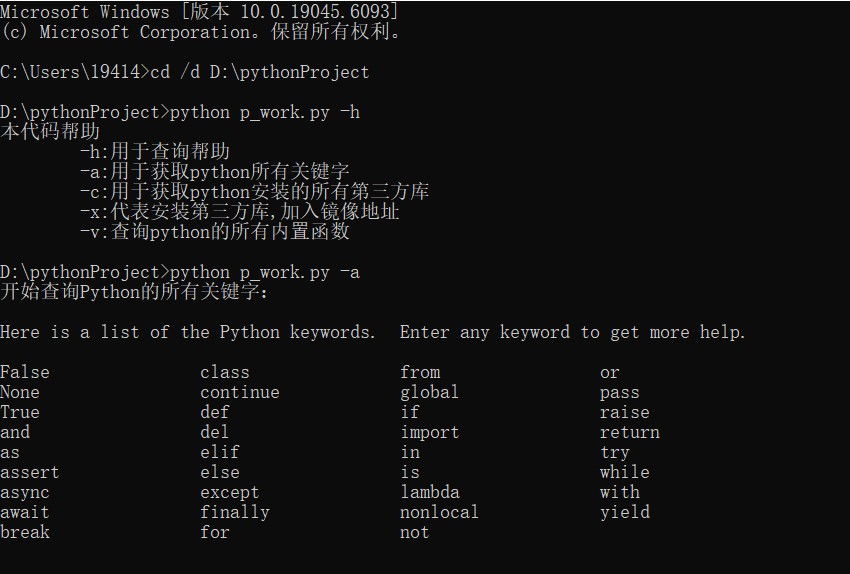Click the "finally" keyword

tap(234, 512)
